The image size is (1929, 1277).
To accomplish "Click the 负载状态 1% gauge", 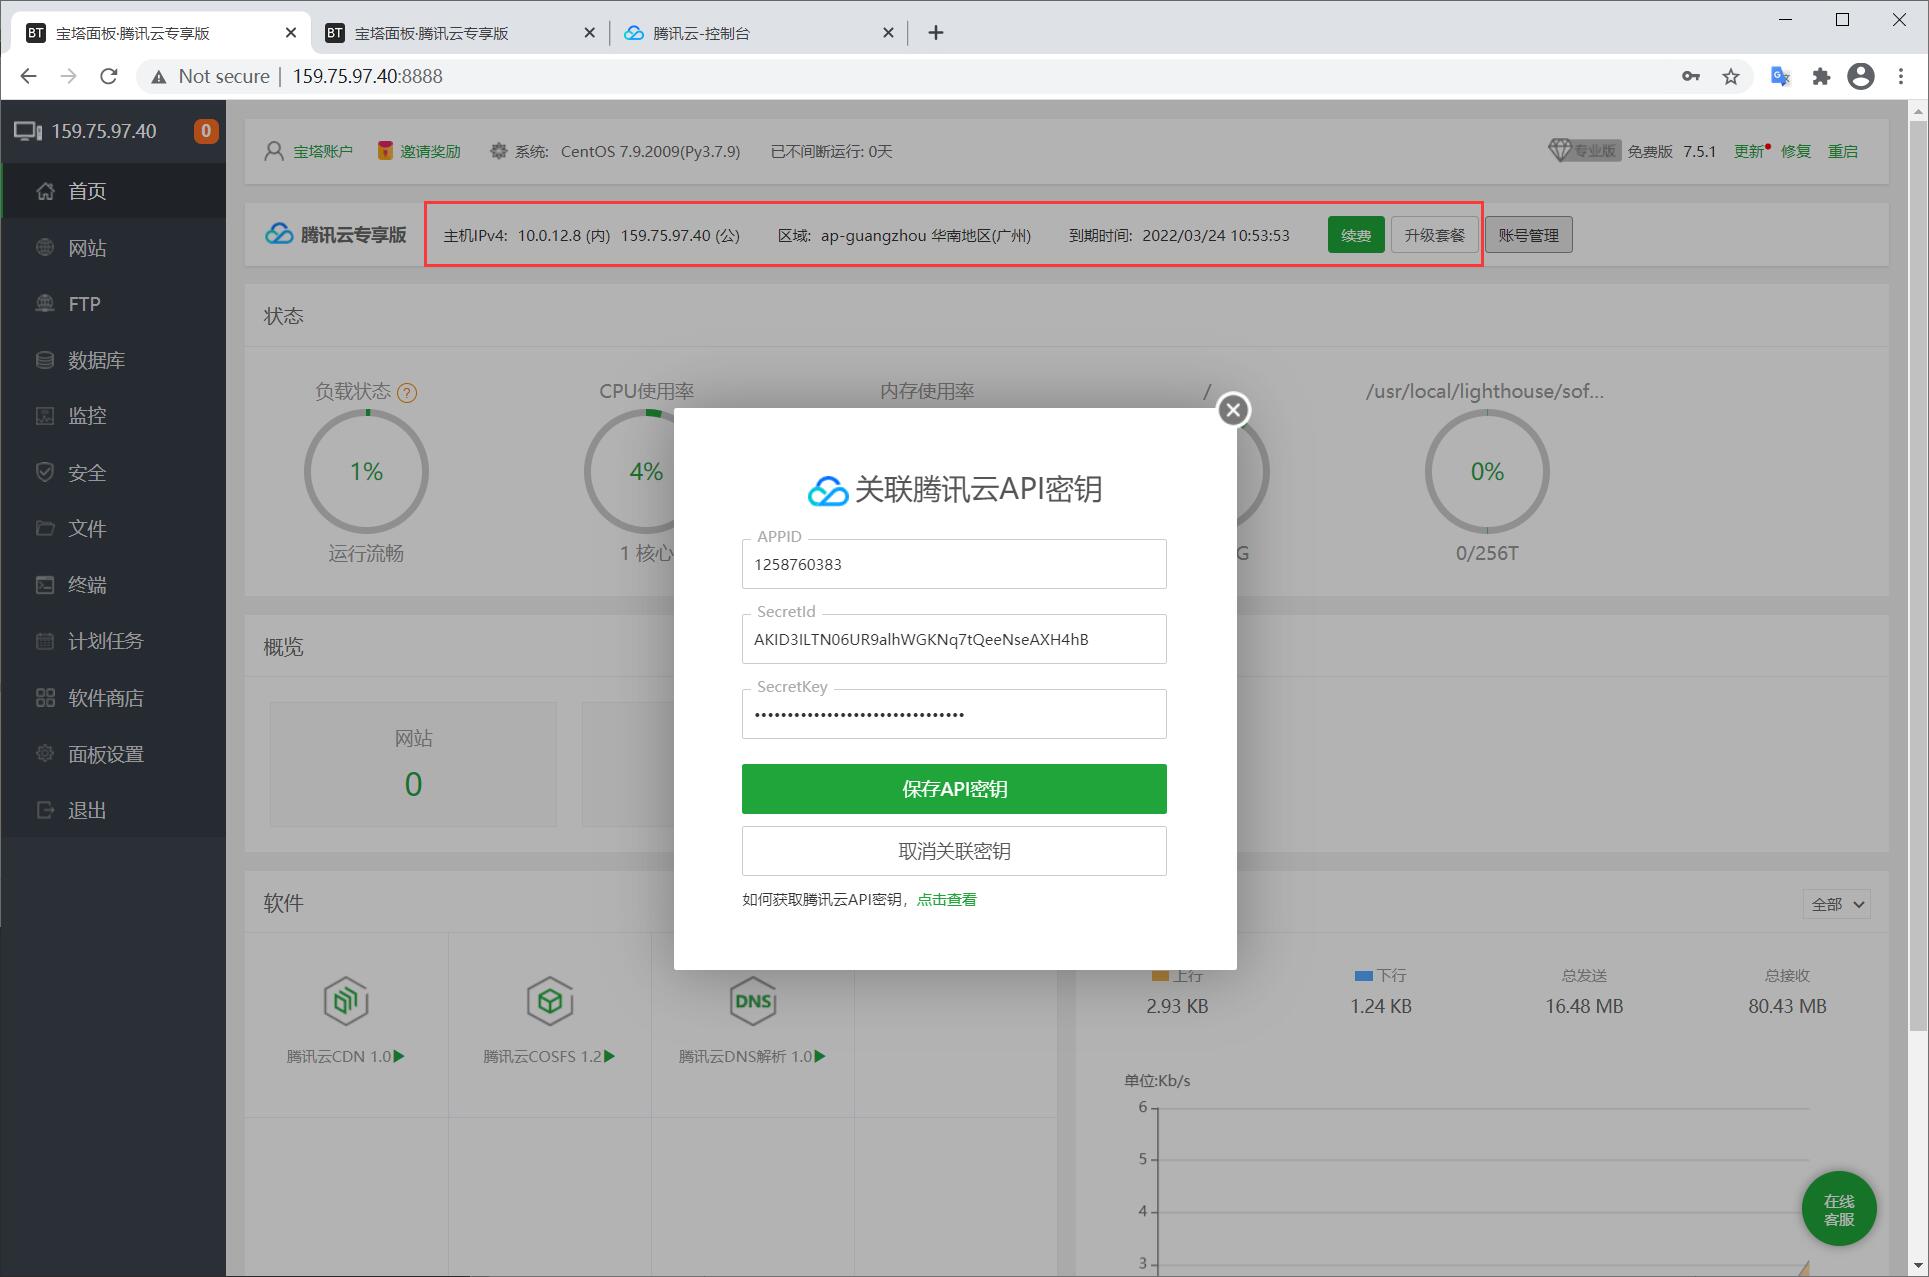I will [366, 472].
